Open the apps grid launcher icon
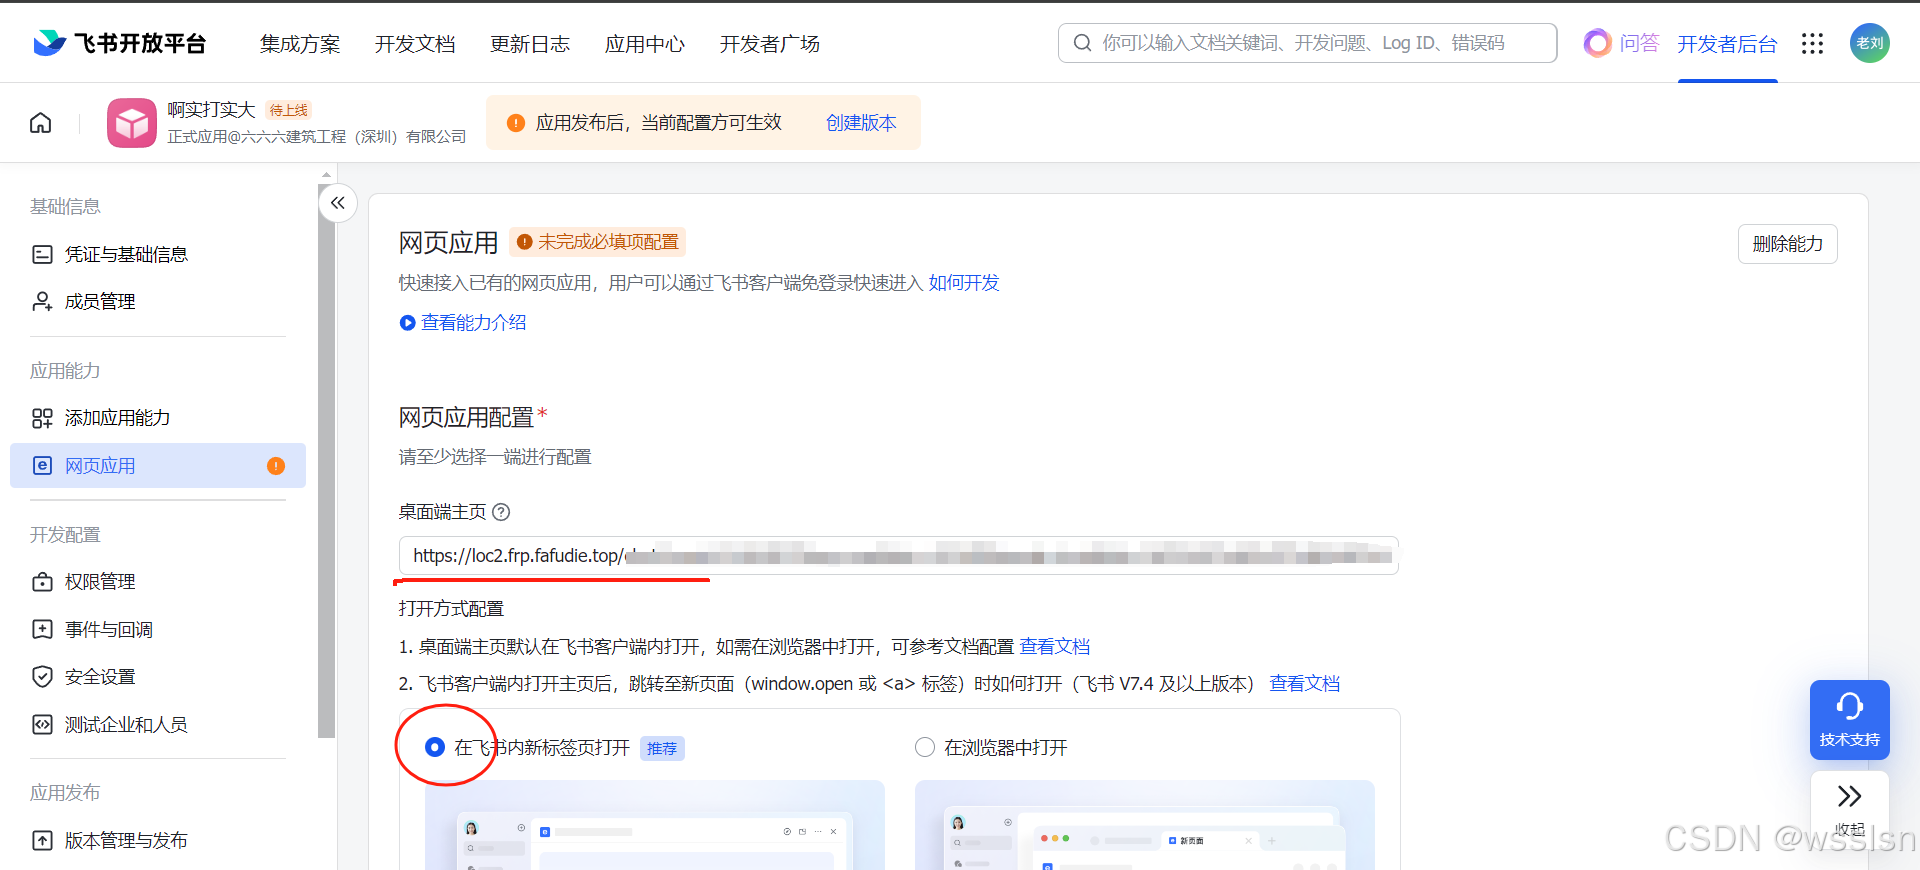This screenshot has height=870, width=1920. [1812, 43]
